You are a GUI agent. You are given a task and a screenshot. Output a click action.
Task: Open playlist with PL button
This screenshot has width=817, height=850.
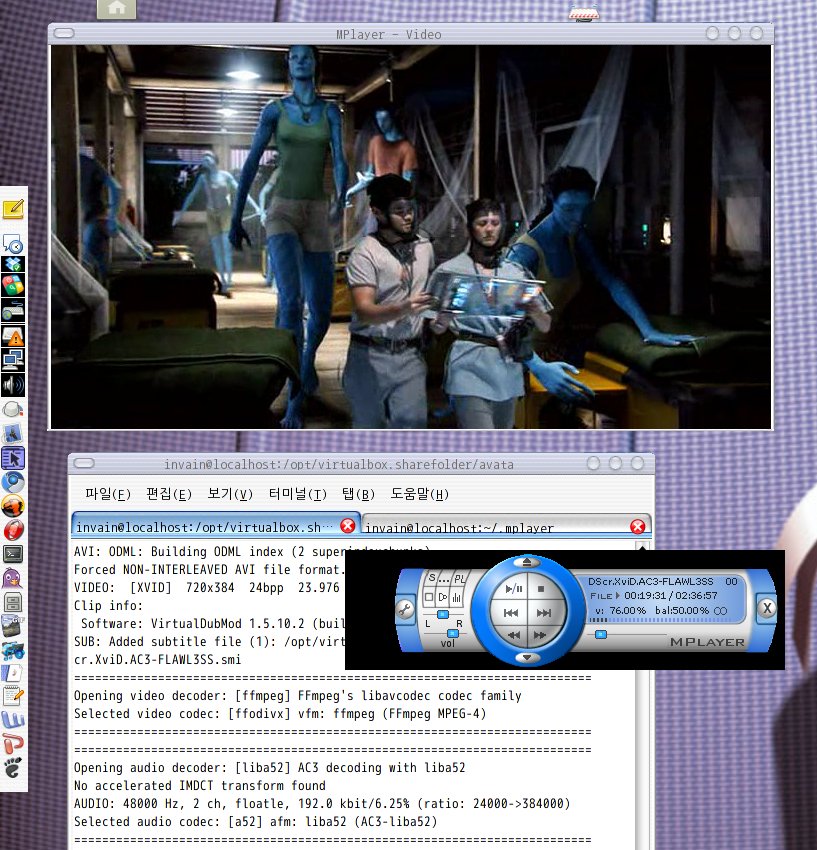click(x=459, y=578)
